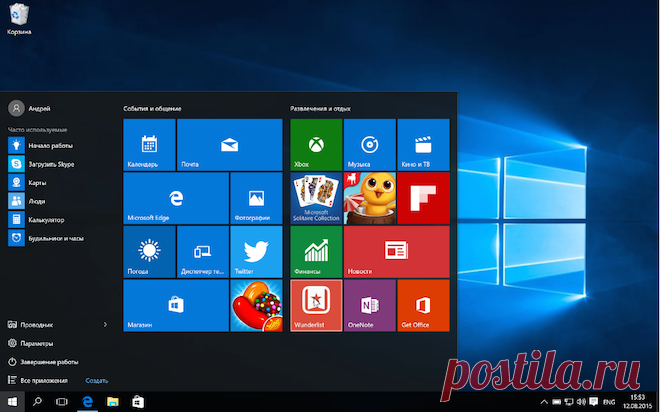Select the Корзина recycle bin desktop icon
The image size is (660, 412).
(x=19, y=19)
